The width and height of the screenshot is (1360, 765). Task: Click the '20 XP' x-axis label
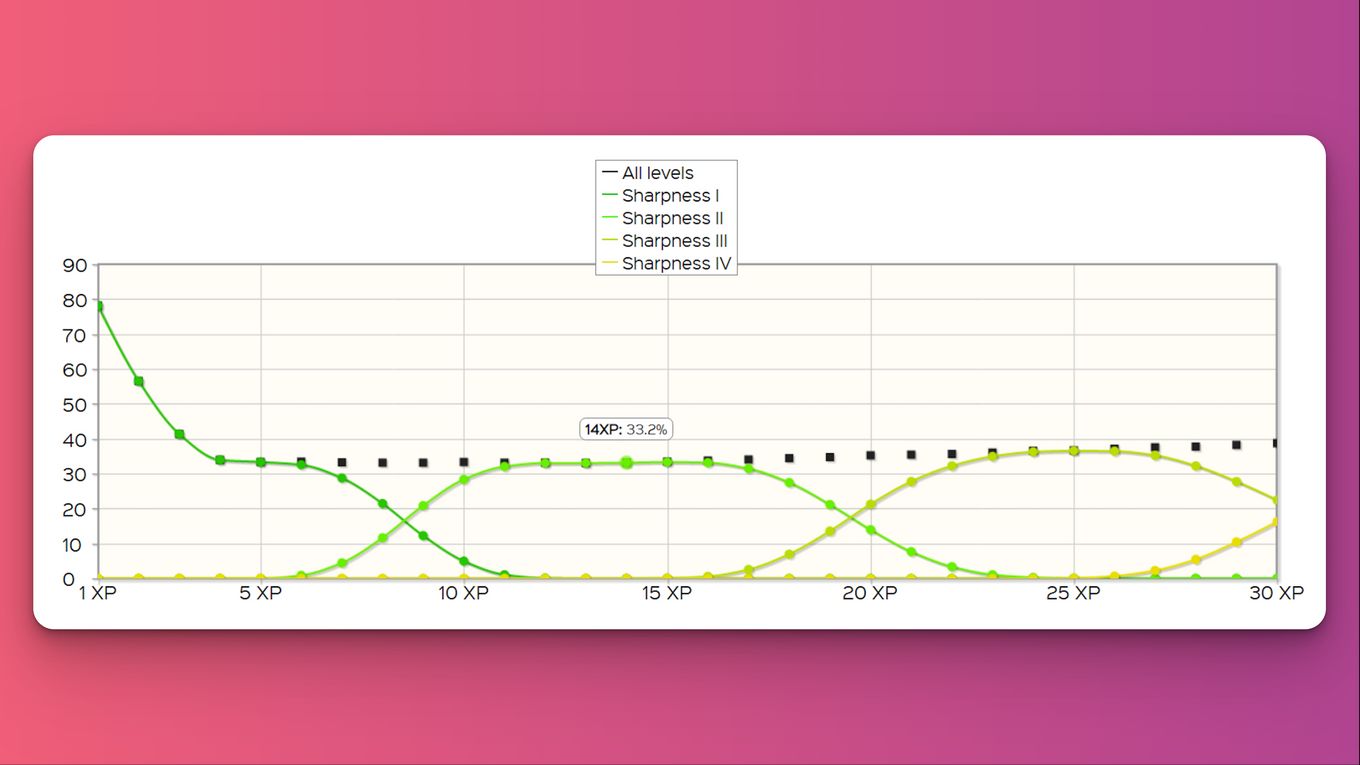870,593
